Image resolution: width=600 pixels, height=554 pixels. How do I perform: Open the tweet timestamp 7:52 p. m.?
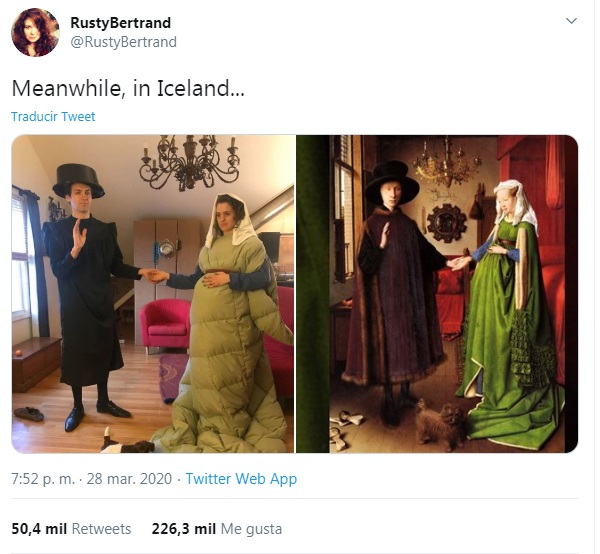click(43, 479)
